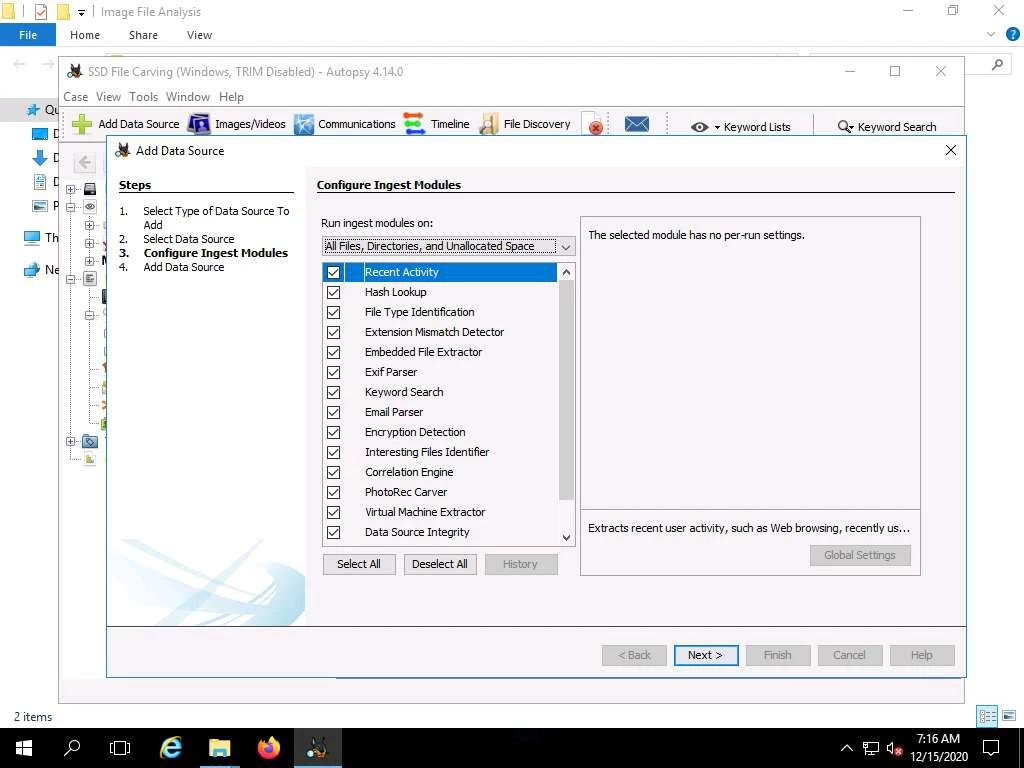1024x768 pixels.
Task: Expand bottom tagged tree node
Action: pyautogui.click(x=71, y=441)
